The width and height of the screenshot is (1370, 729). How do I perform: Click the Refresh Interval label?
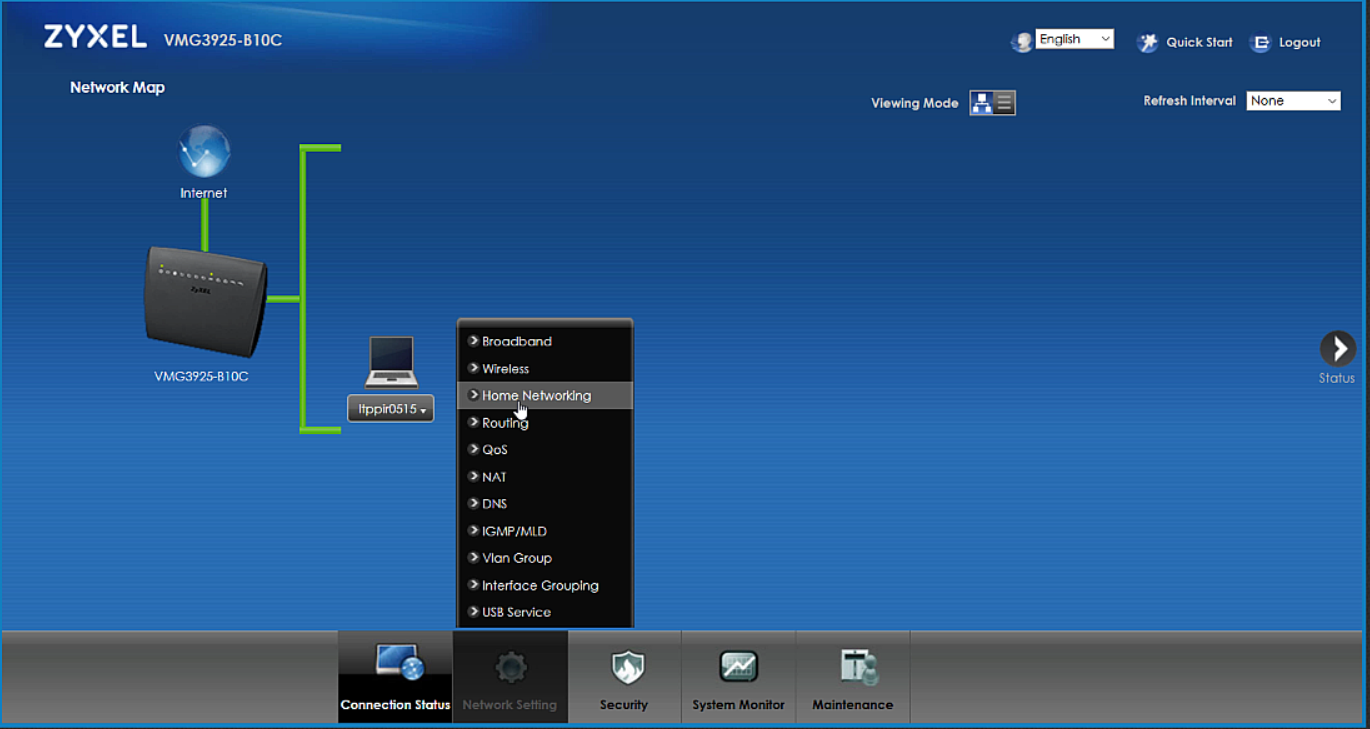coord(1189,101)
